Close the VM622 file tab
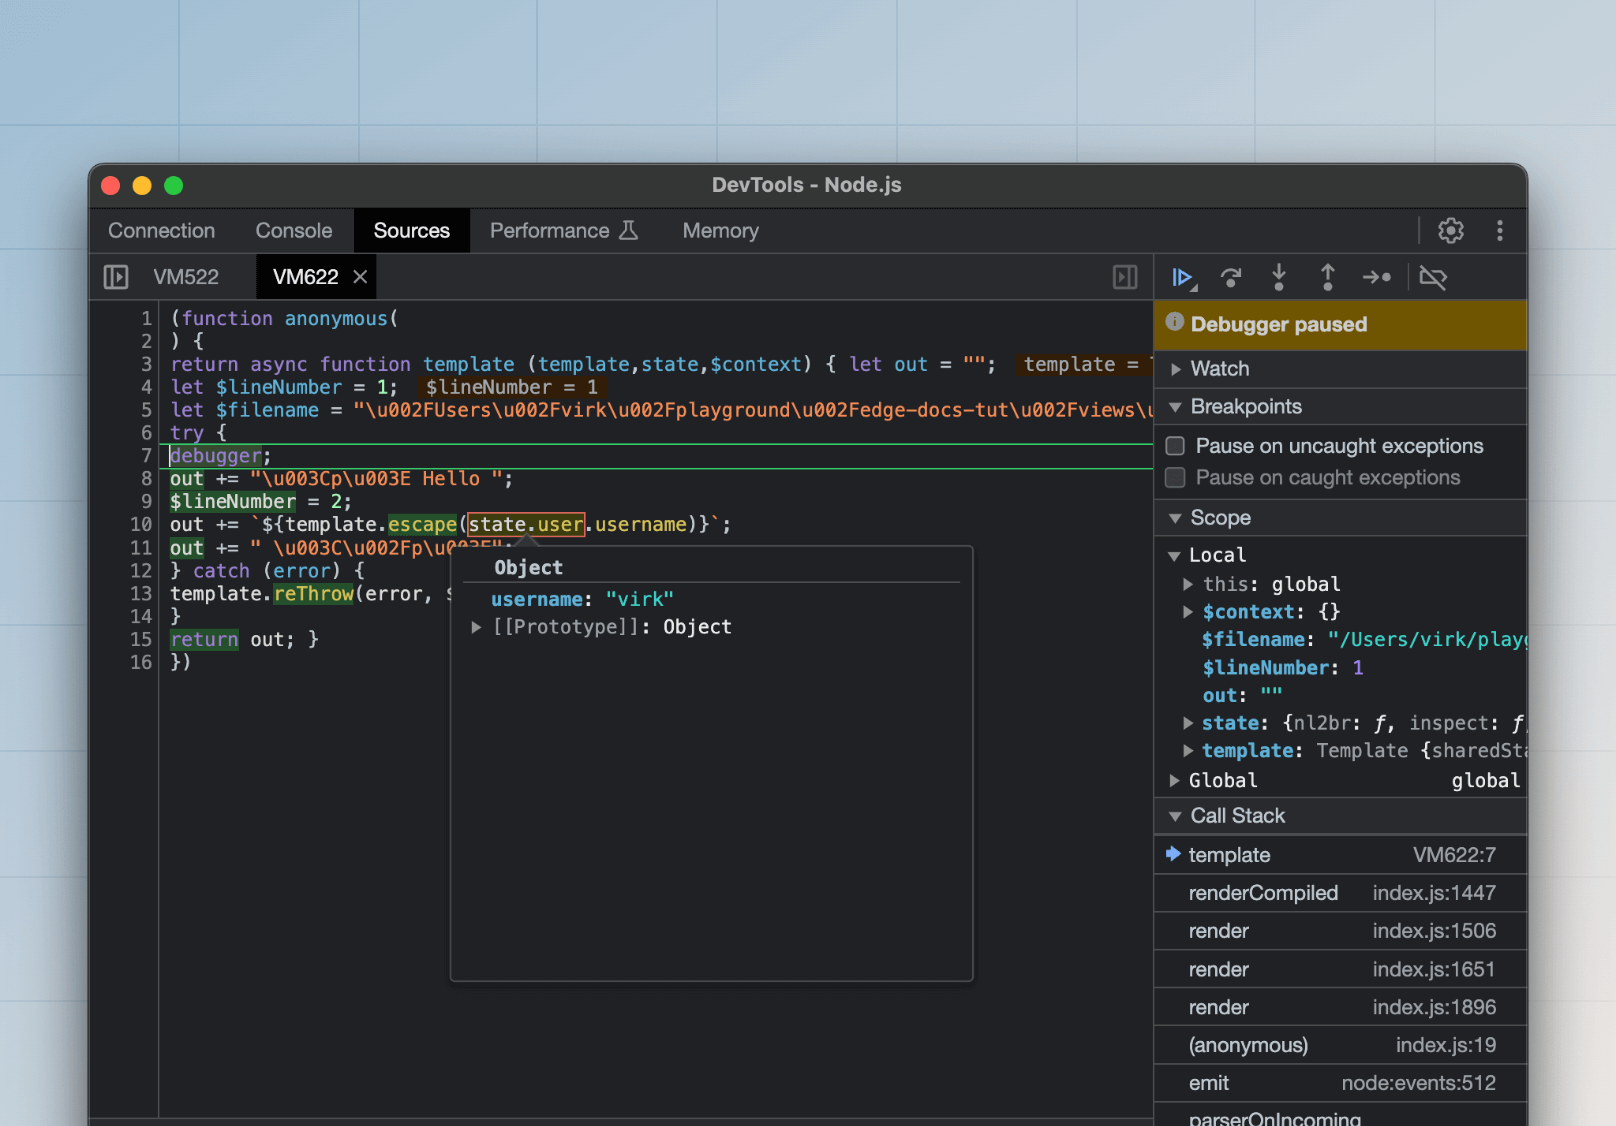The image size is (1616, 1126). pyautogui.click(x=360, y=277)
